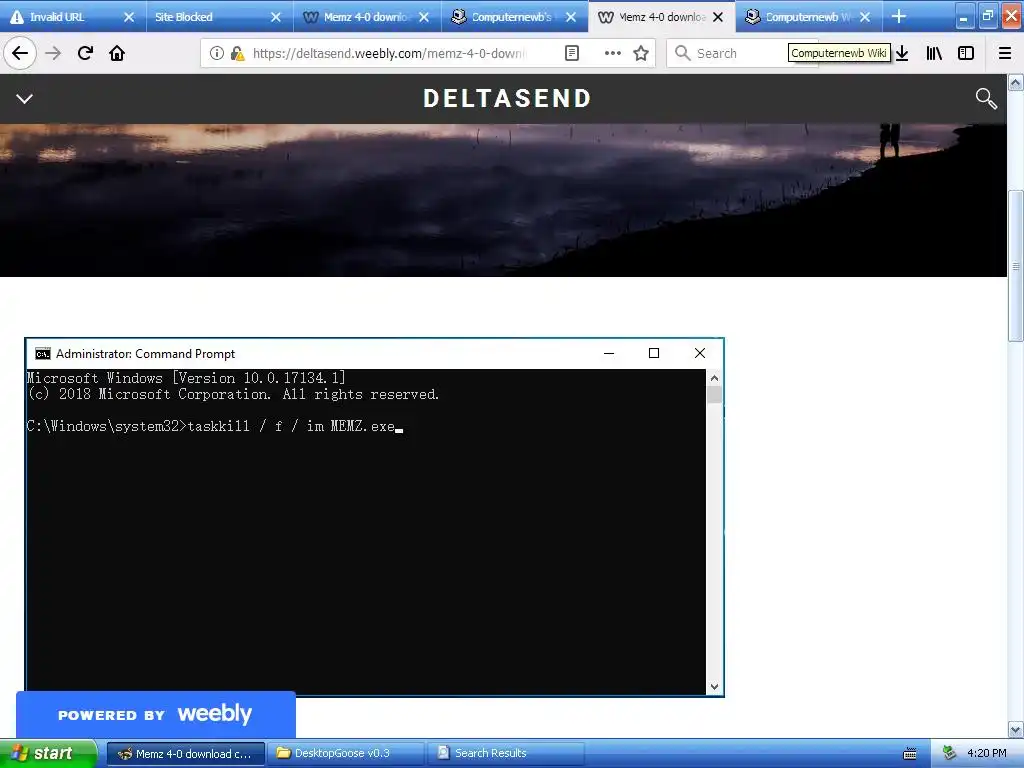Viewport: 1024px width, 768px height.
Task: Click the page scrollbar down arrow
Action: [x=1016, y=729]
